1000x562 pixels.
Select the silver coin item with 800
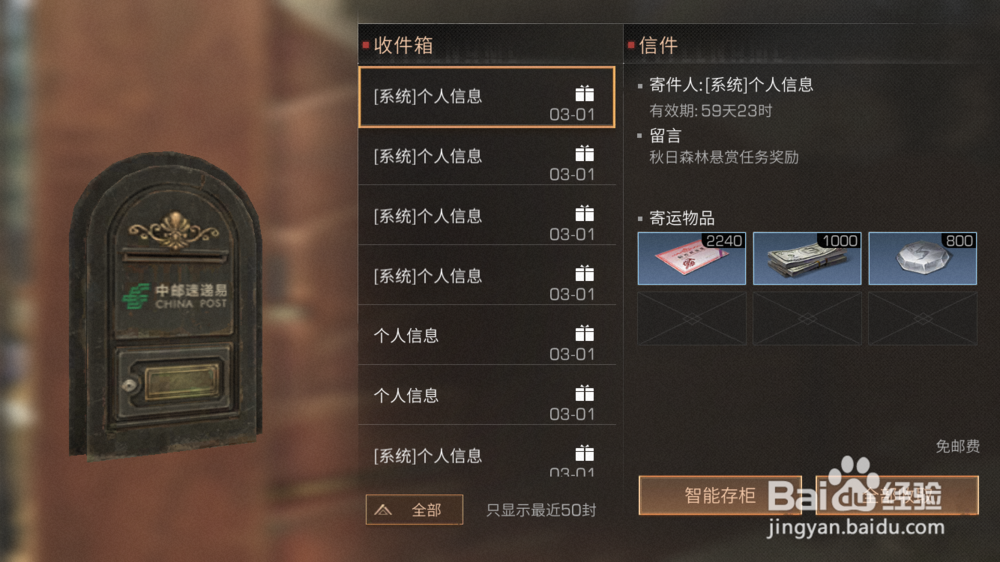tap(922, 258)
